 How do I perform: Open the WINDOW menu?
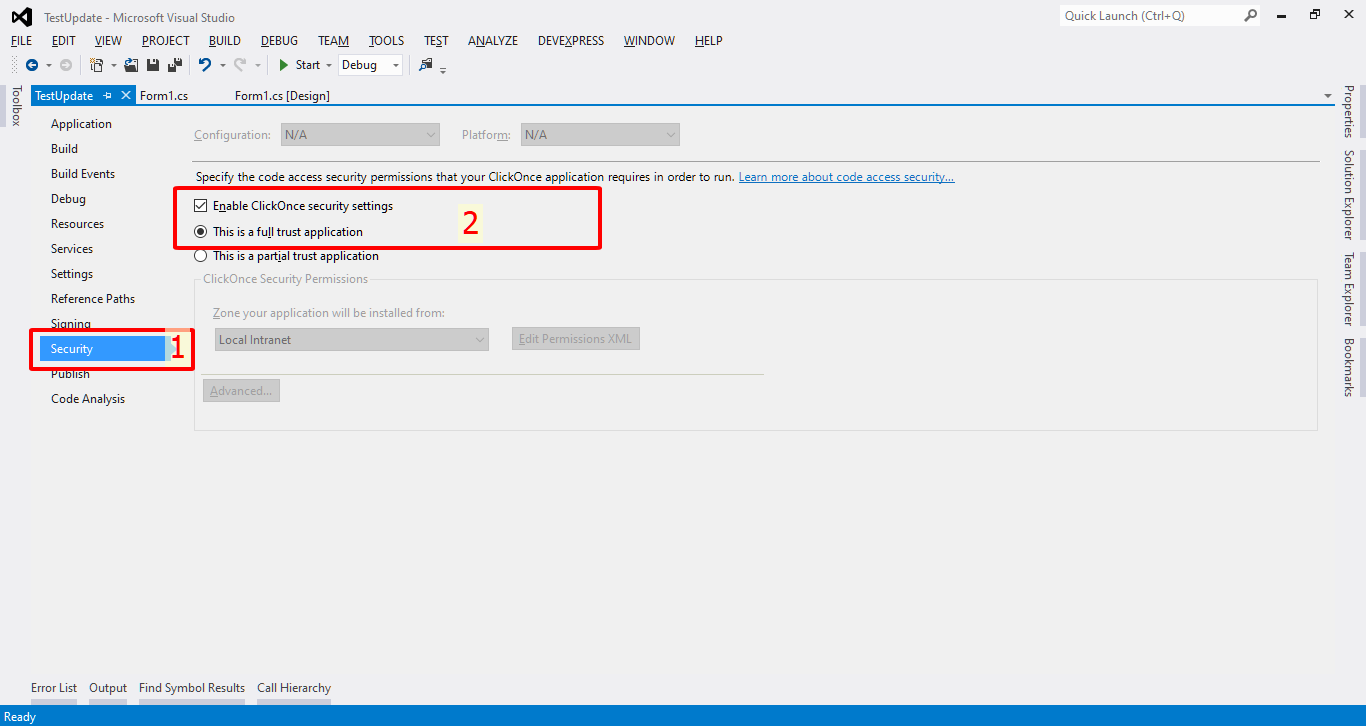click(x=649, y=41)
